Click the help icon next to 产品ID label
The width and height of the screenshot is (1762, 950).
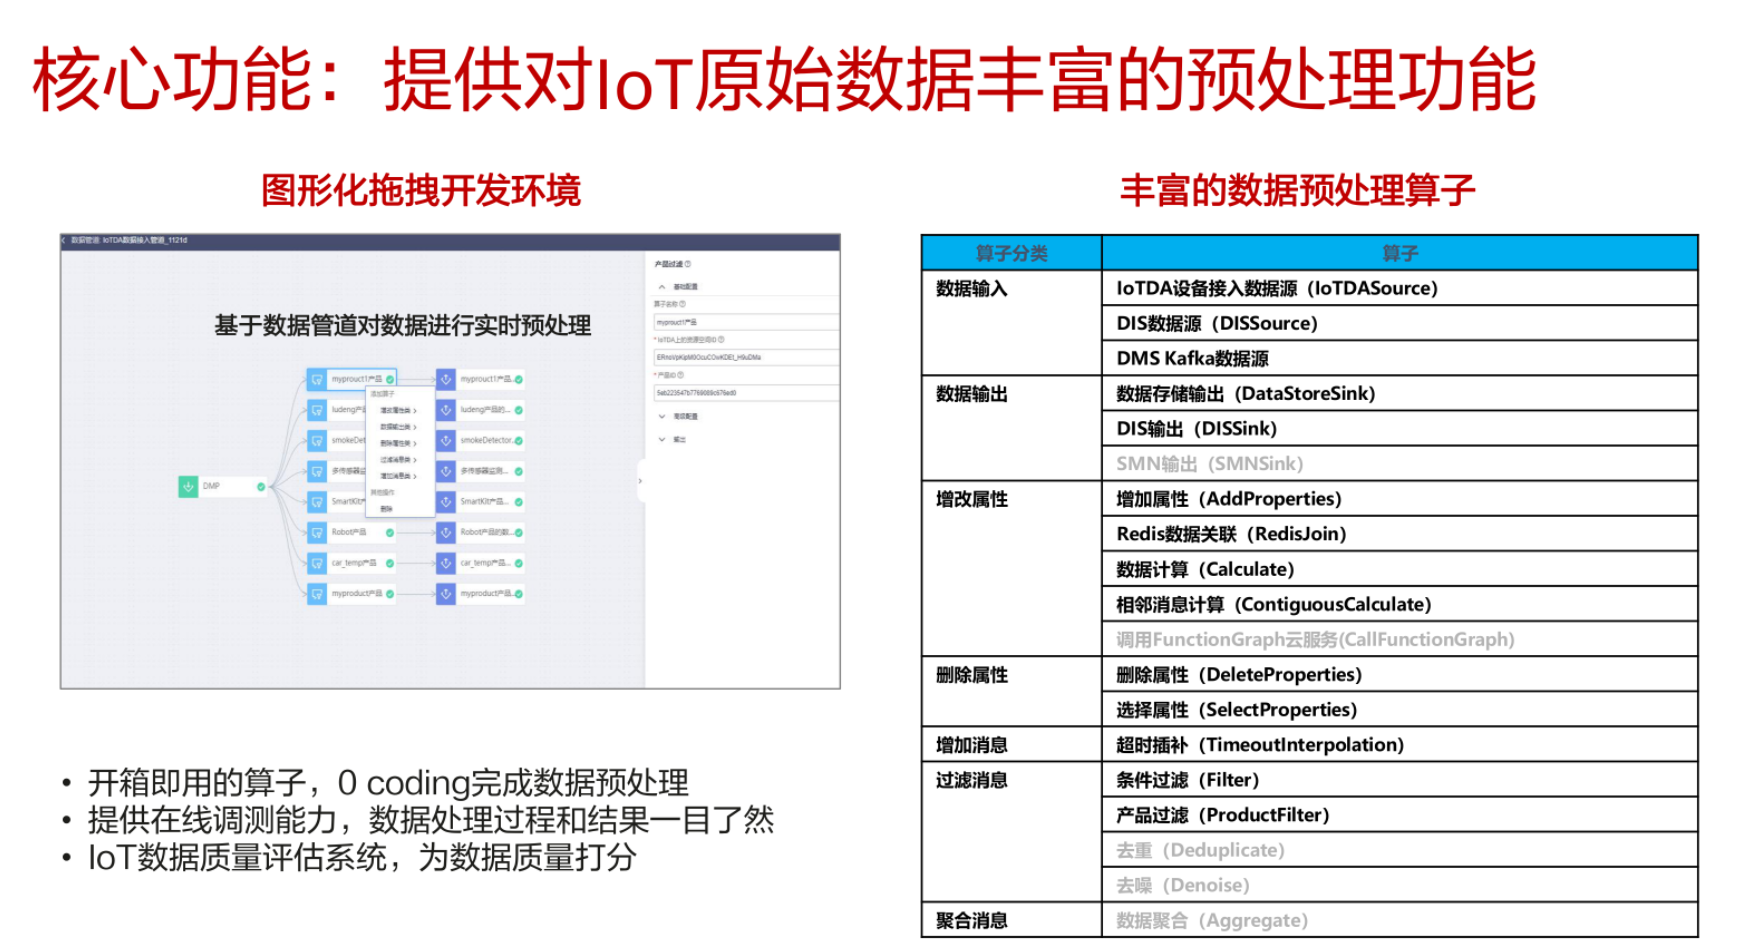681,375
